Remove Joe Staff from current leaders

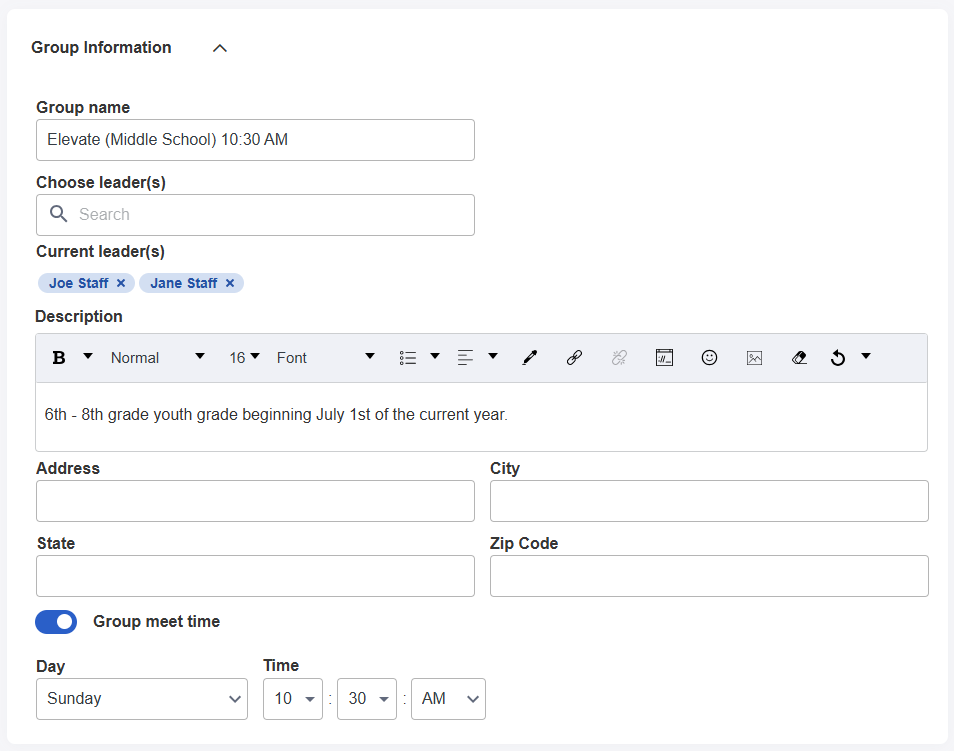click(121, 283)
